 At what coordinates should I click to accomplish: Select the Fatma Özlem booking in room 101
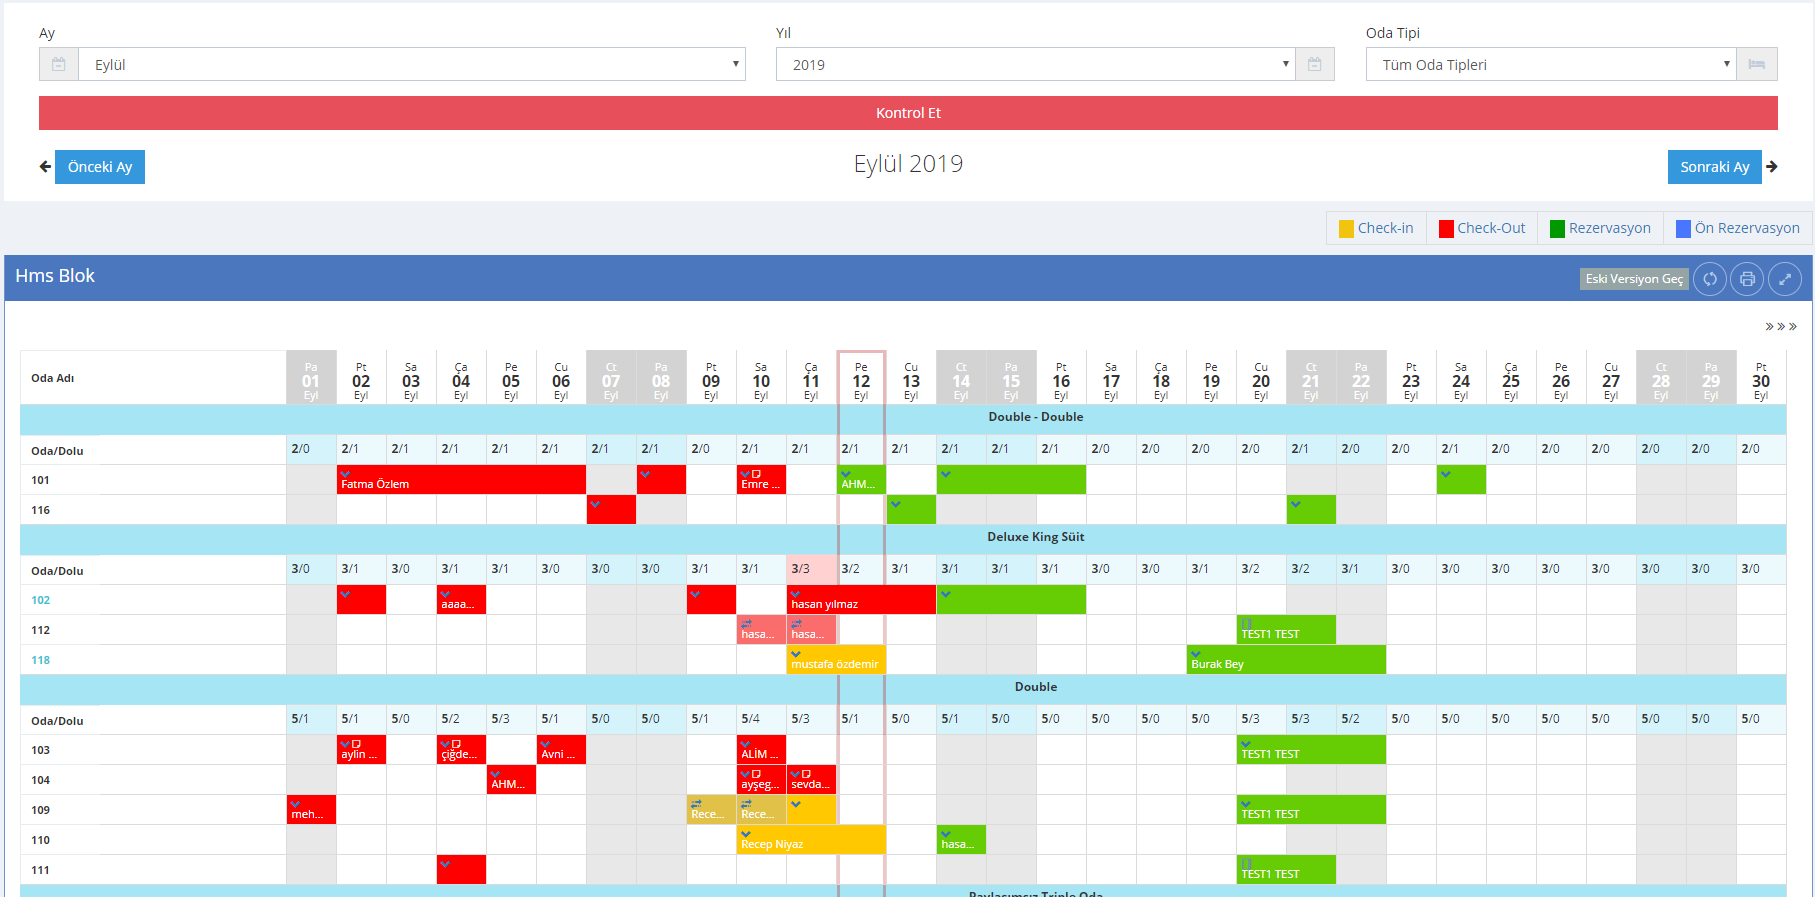pos(460,480)
